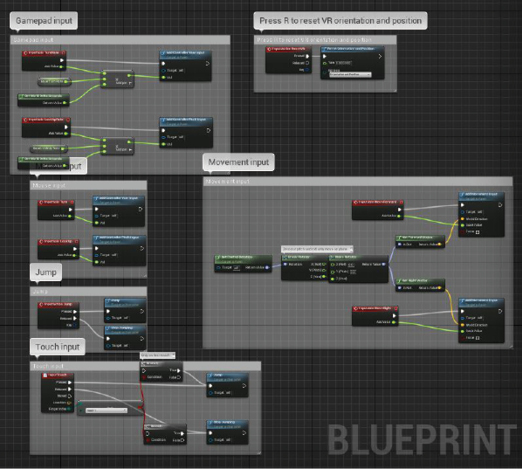Toggle Force checkbox on upper Add Movement Input
The height and width of the screenshot is (469, 522).
(477, 232)
